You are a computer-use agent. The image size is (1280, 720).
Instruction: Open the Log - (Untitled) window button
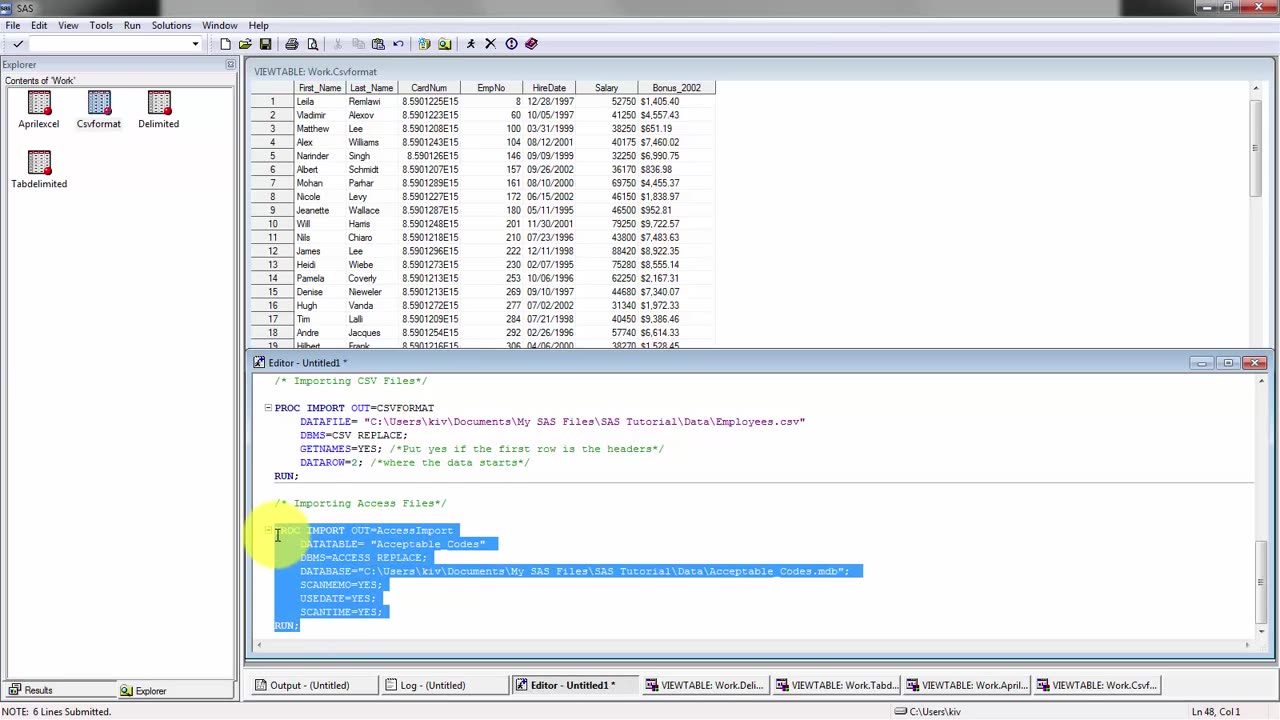coord(444,685)
